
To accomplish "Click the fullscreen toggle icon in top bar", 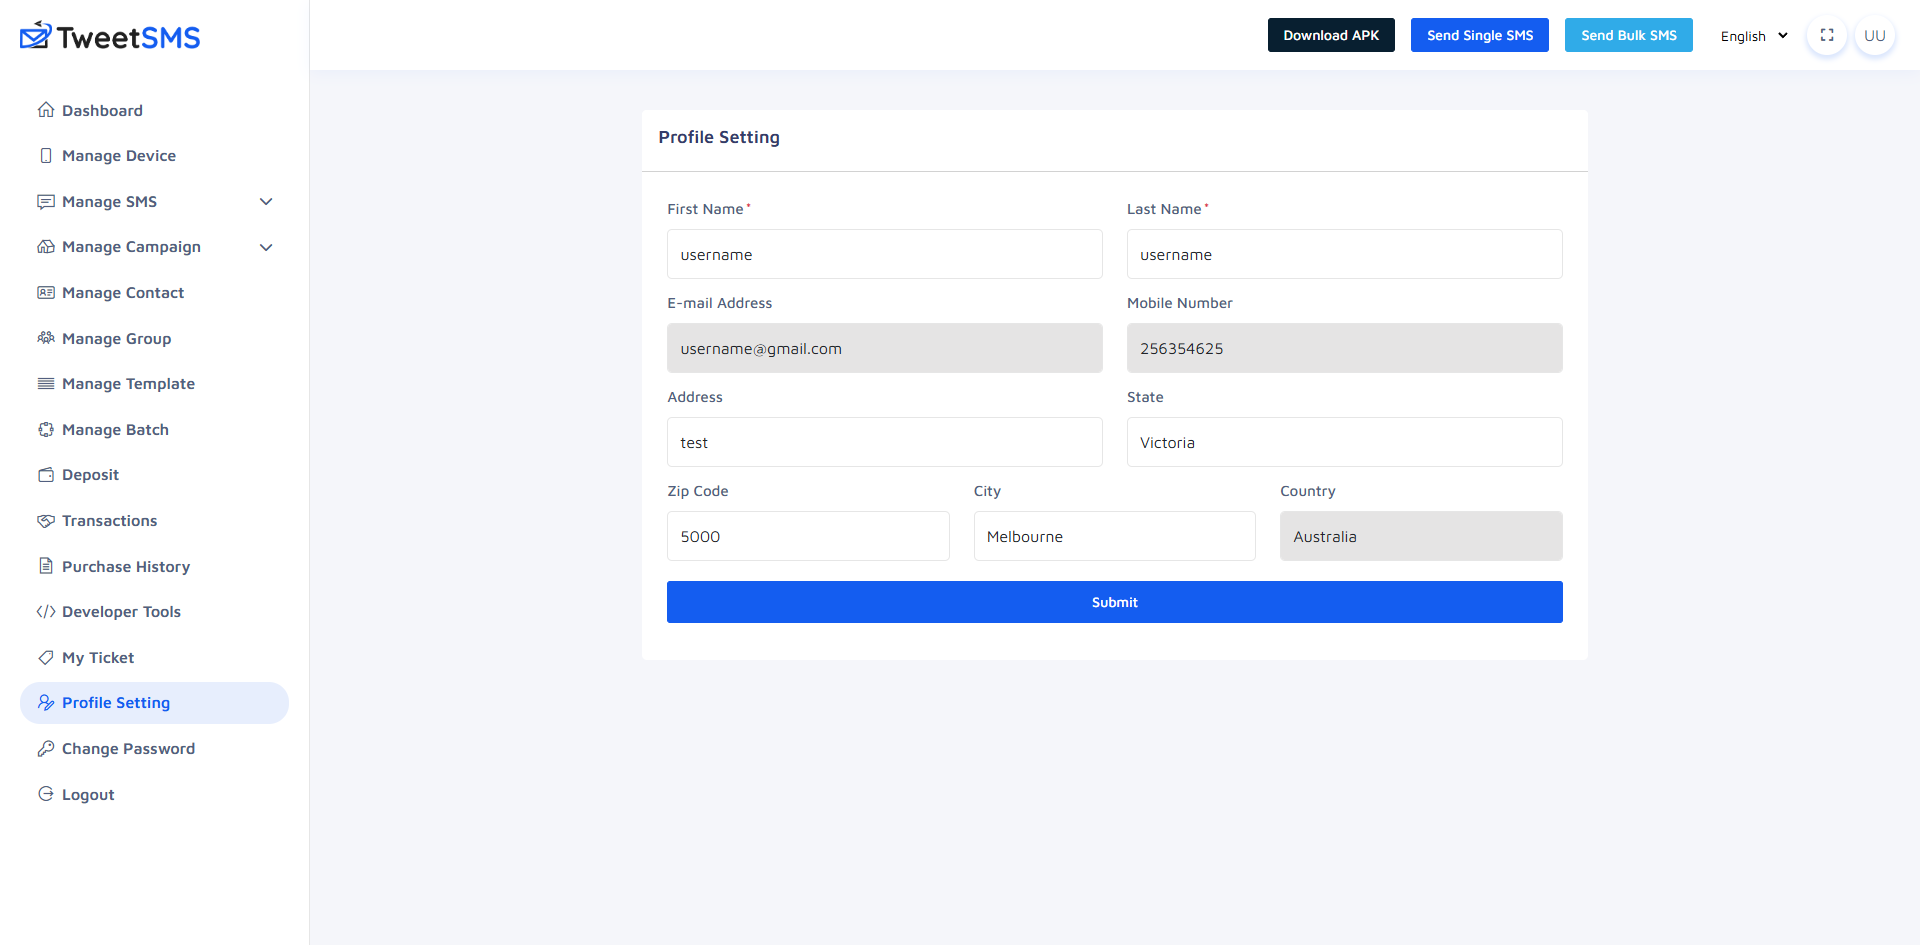I will pos(1827,35).
